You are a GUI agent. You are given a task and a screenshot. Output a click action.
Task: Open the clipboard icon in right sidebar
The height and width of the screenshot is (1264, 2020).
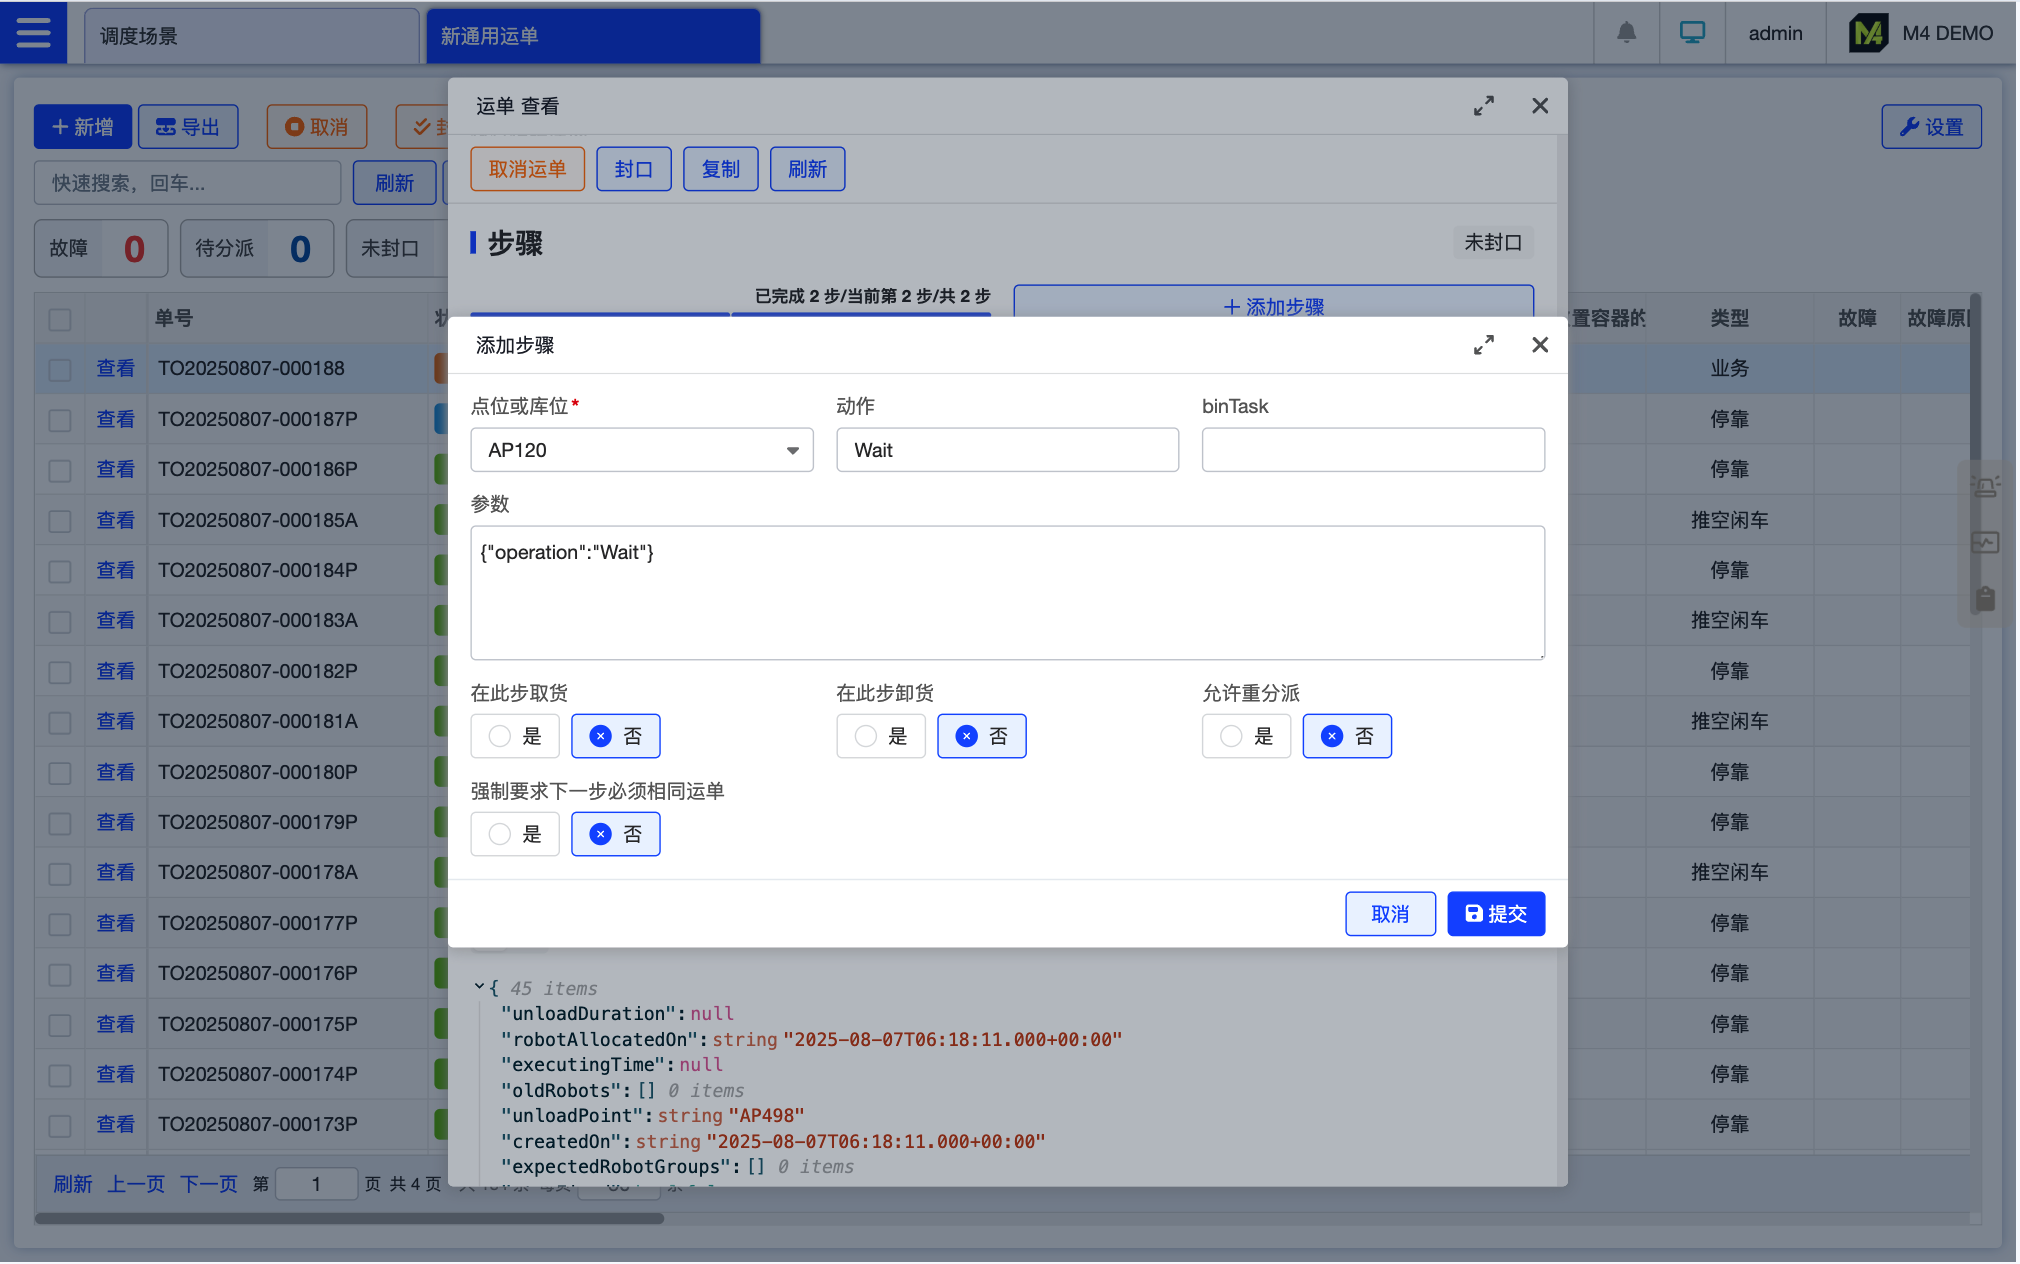tap(1985, 599)
